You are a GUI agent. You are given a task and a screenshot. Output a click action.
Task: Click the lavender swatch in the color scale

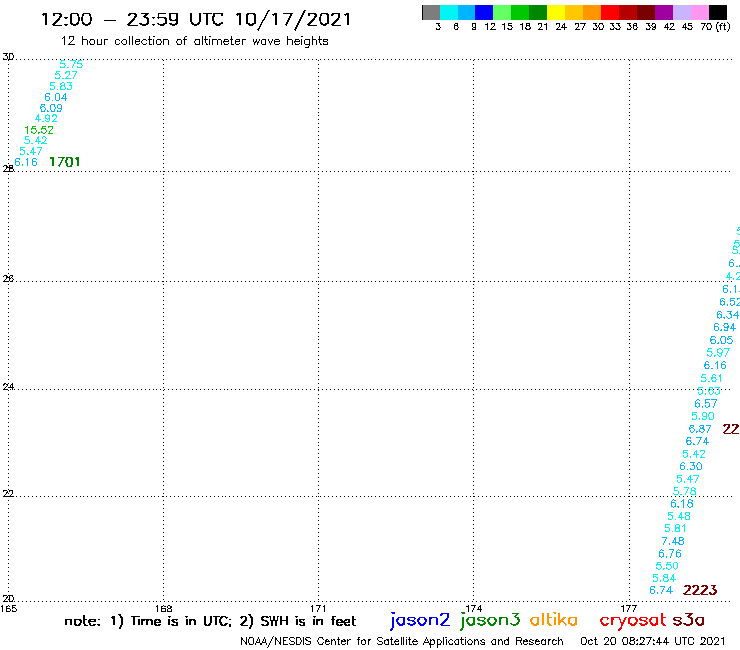click(681, 12)
